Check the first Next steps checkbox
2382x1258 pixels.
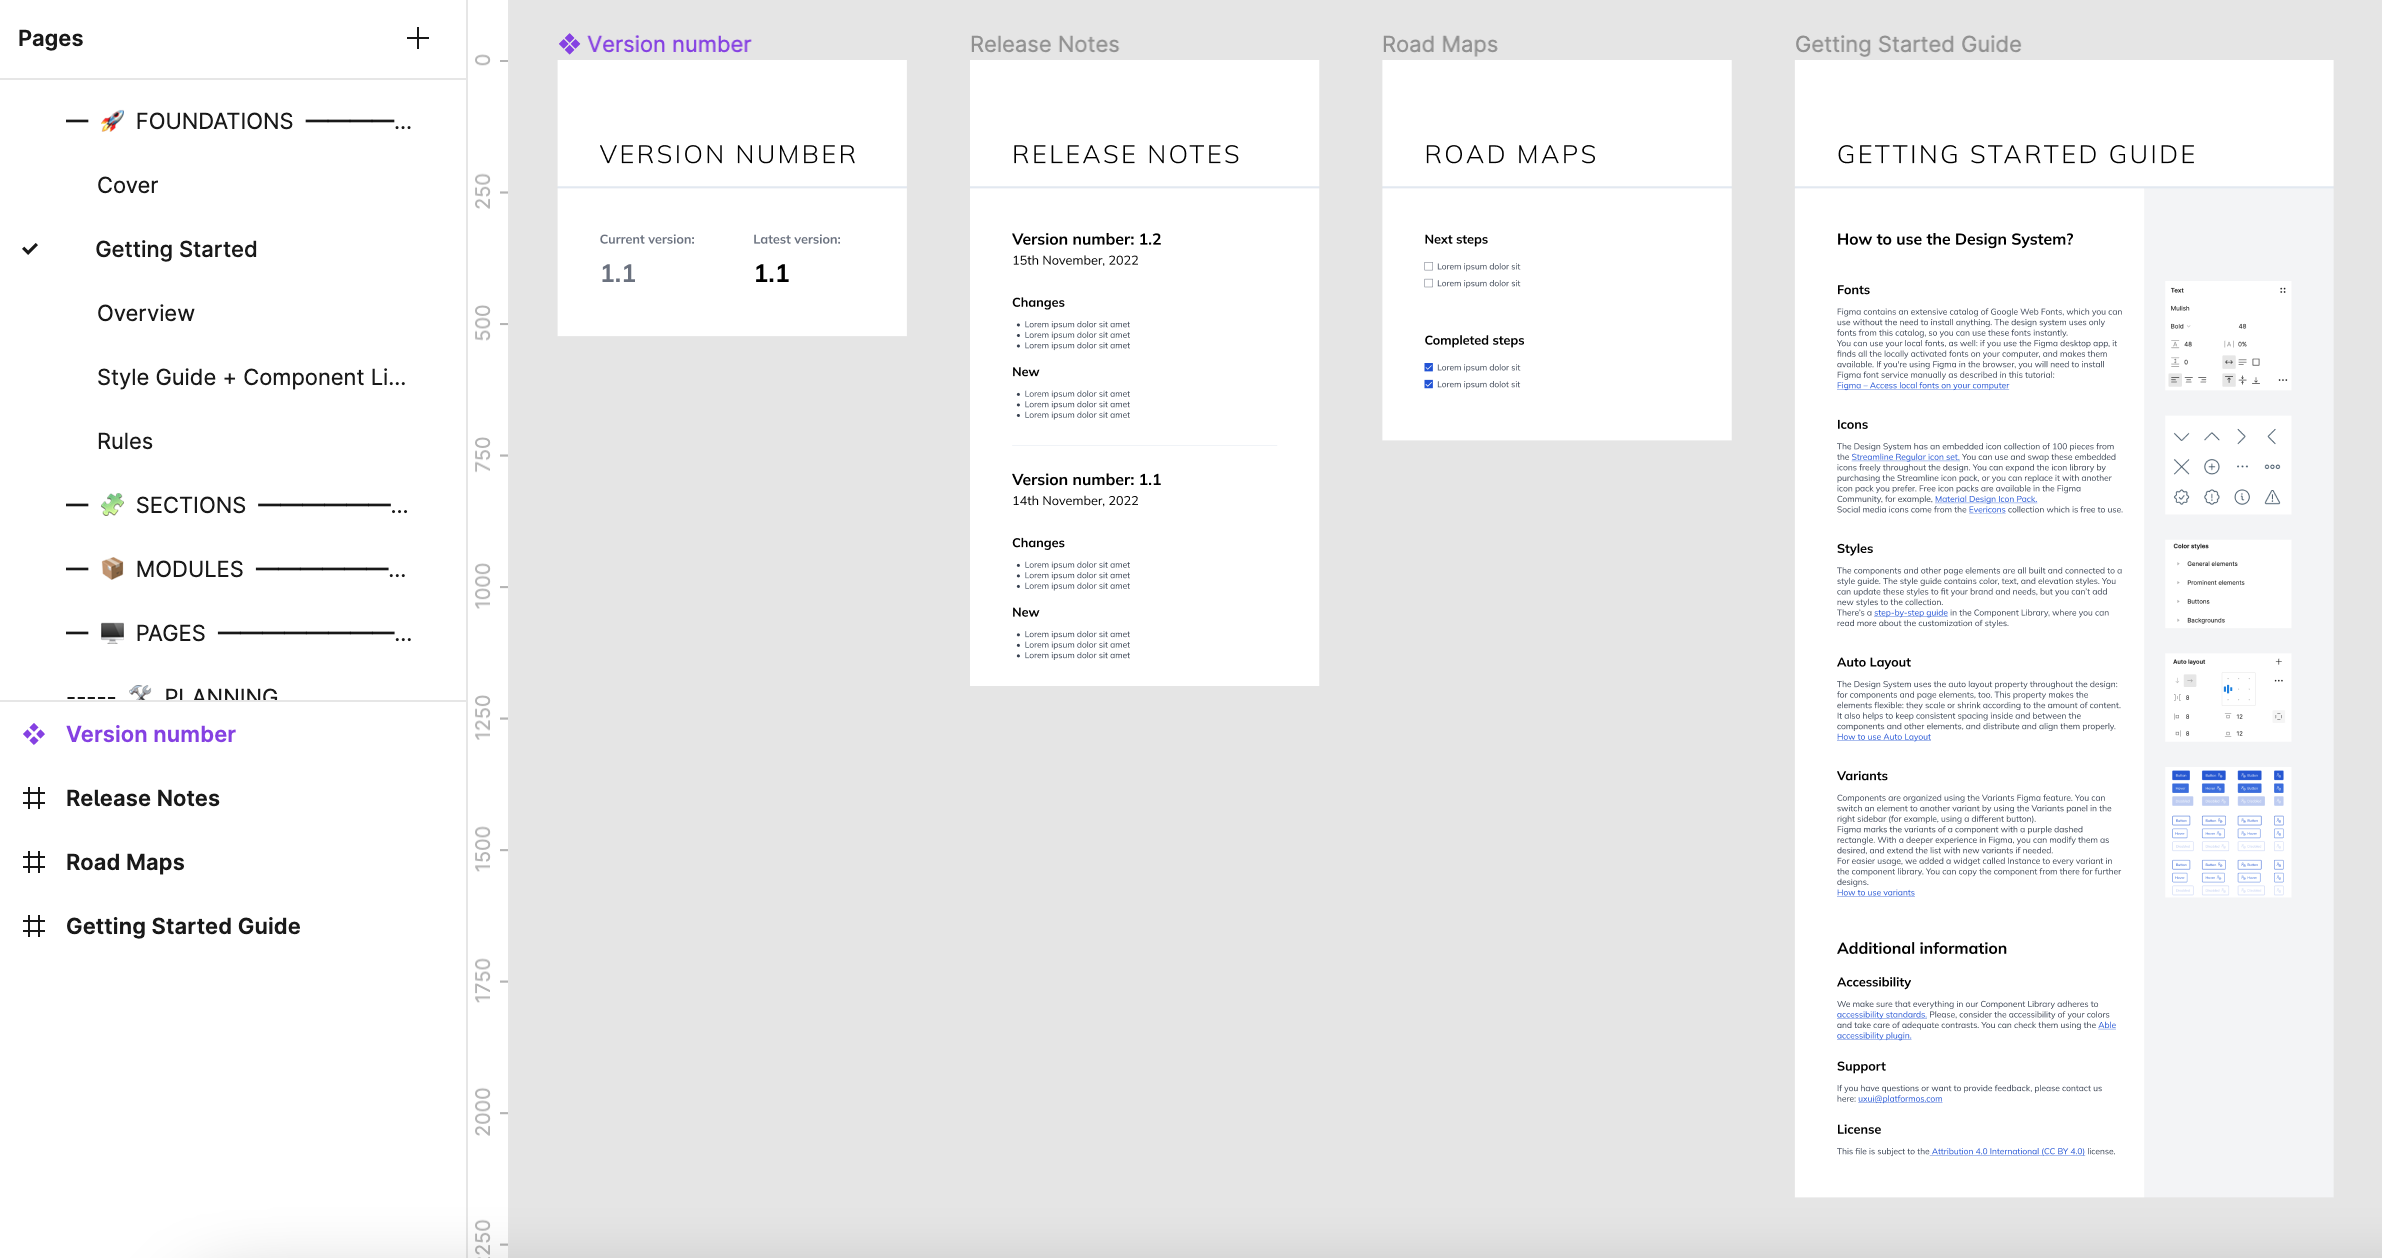pyautogui.click(x=1430, y=266)
